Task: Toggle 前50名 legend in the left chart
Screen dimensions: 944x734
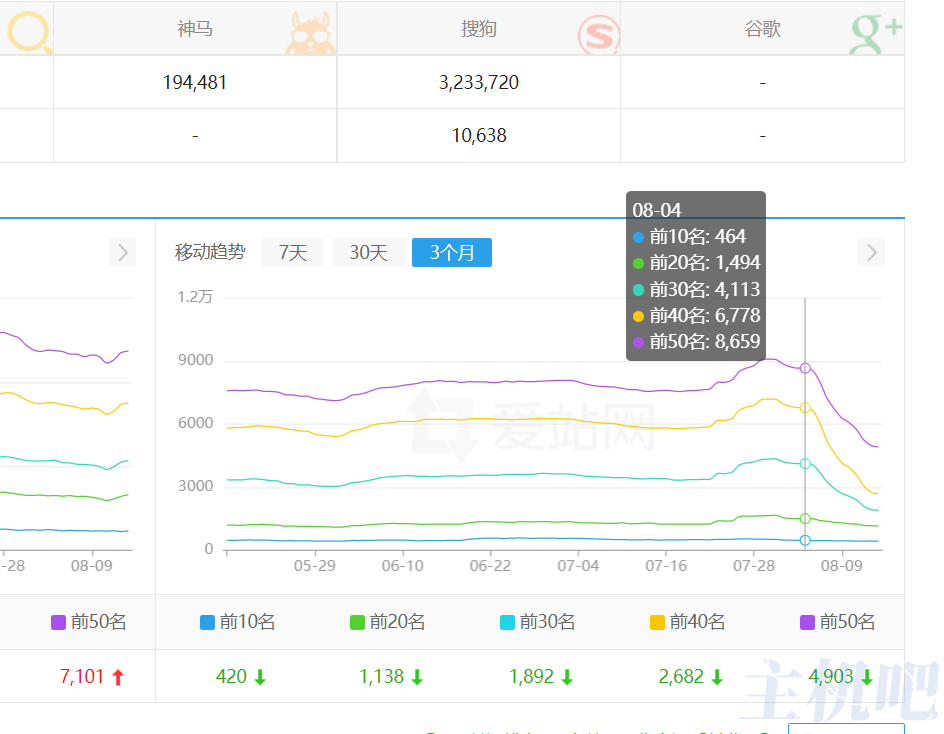Action: pos(88,621)
